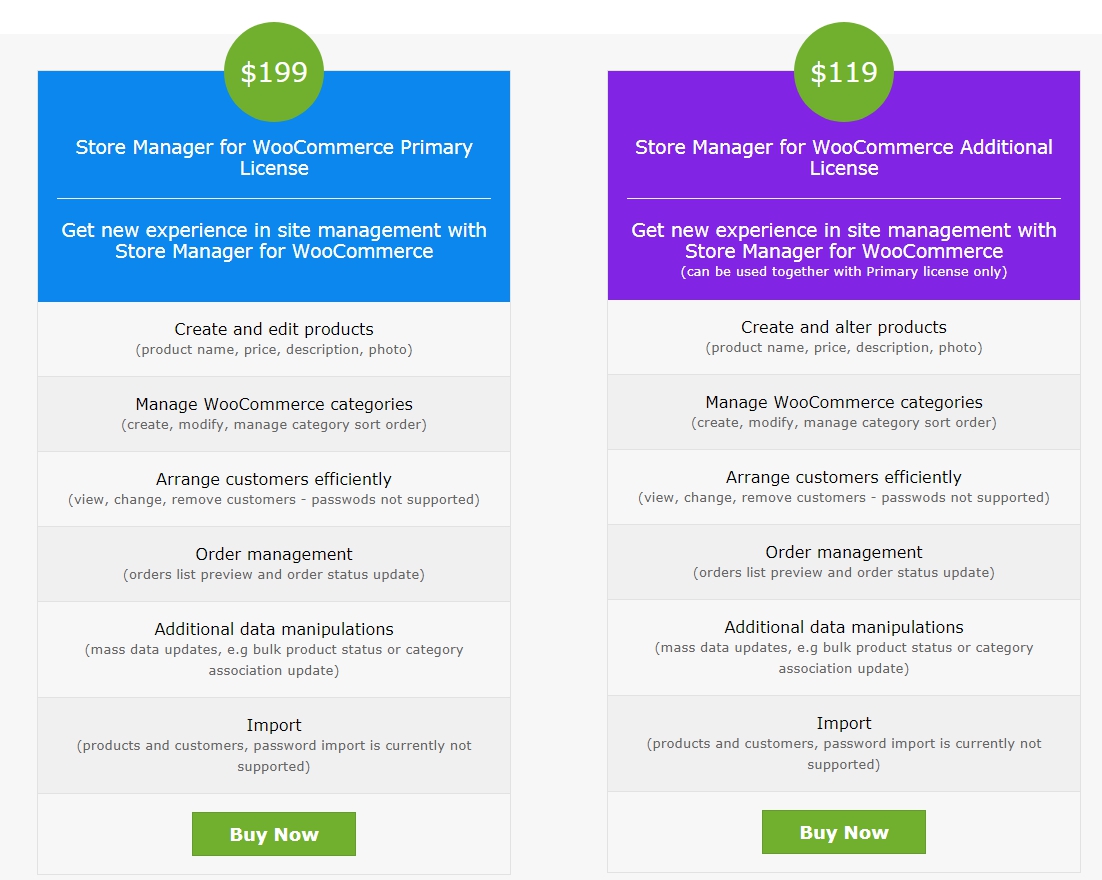Select the Import feature in the Additional plan

pos(843,723)
